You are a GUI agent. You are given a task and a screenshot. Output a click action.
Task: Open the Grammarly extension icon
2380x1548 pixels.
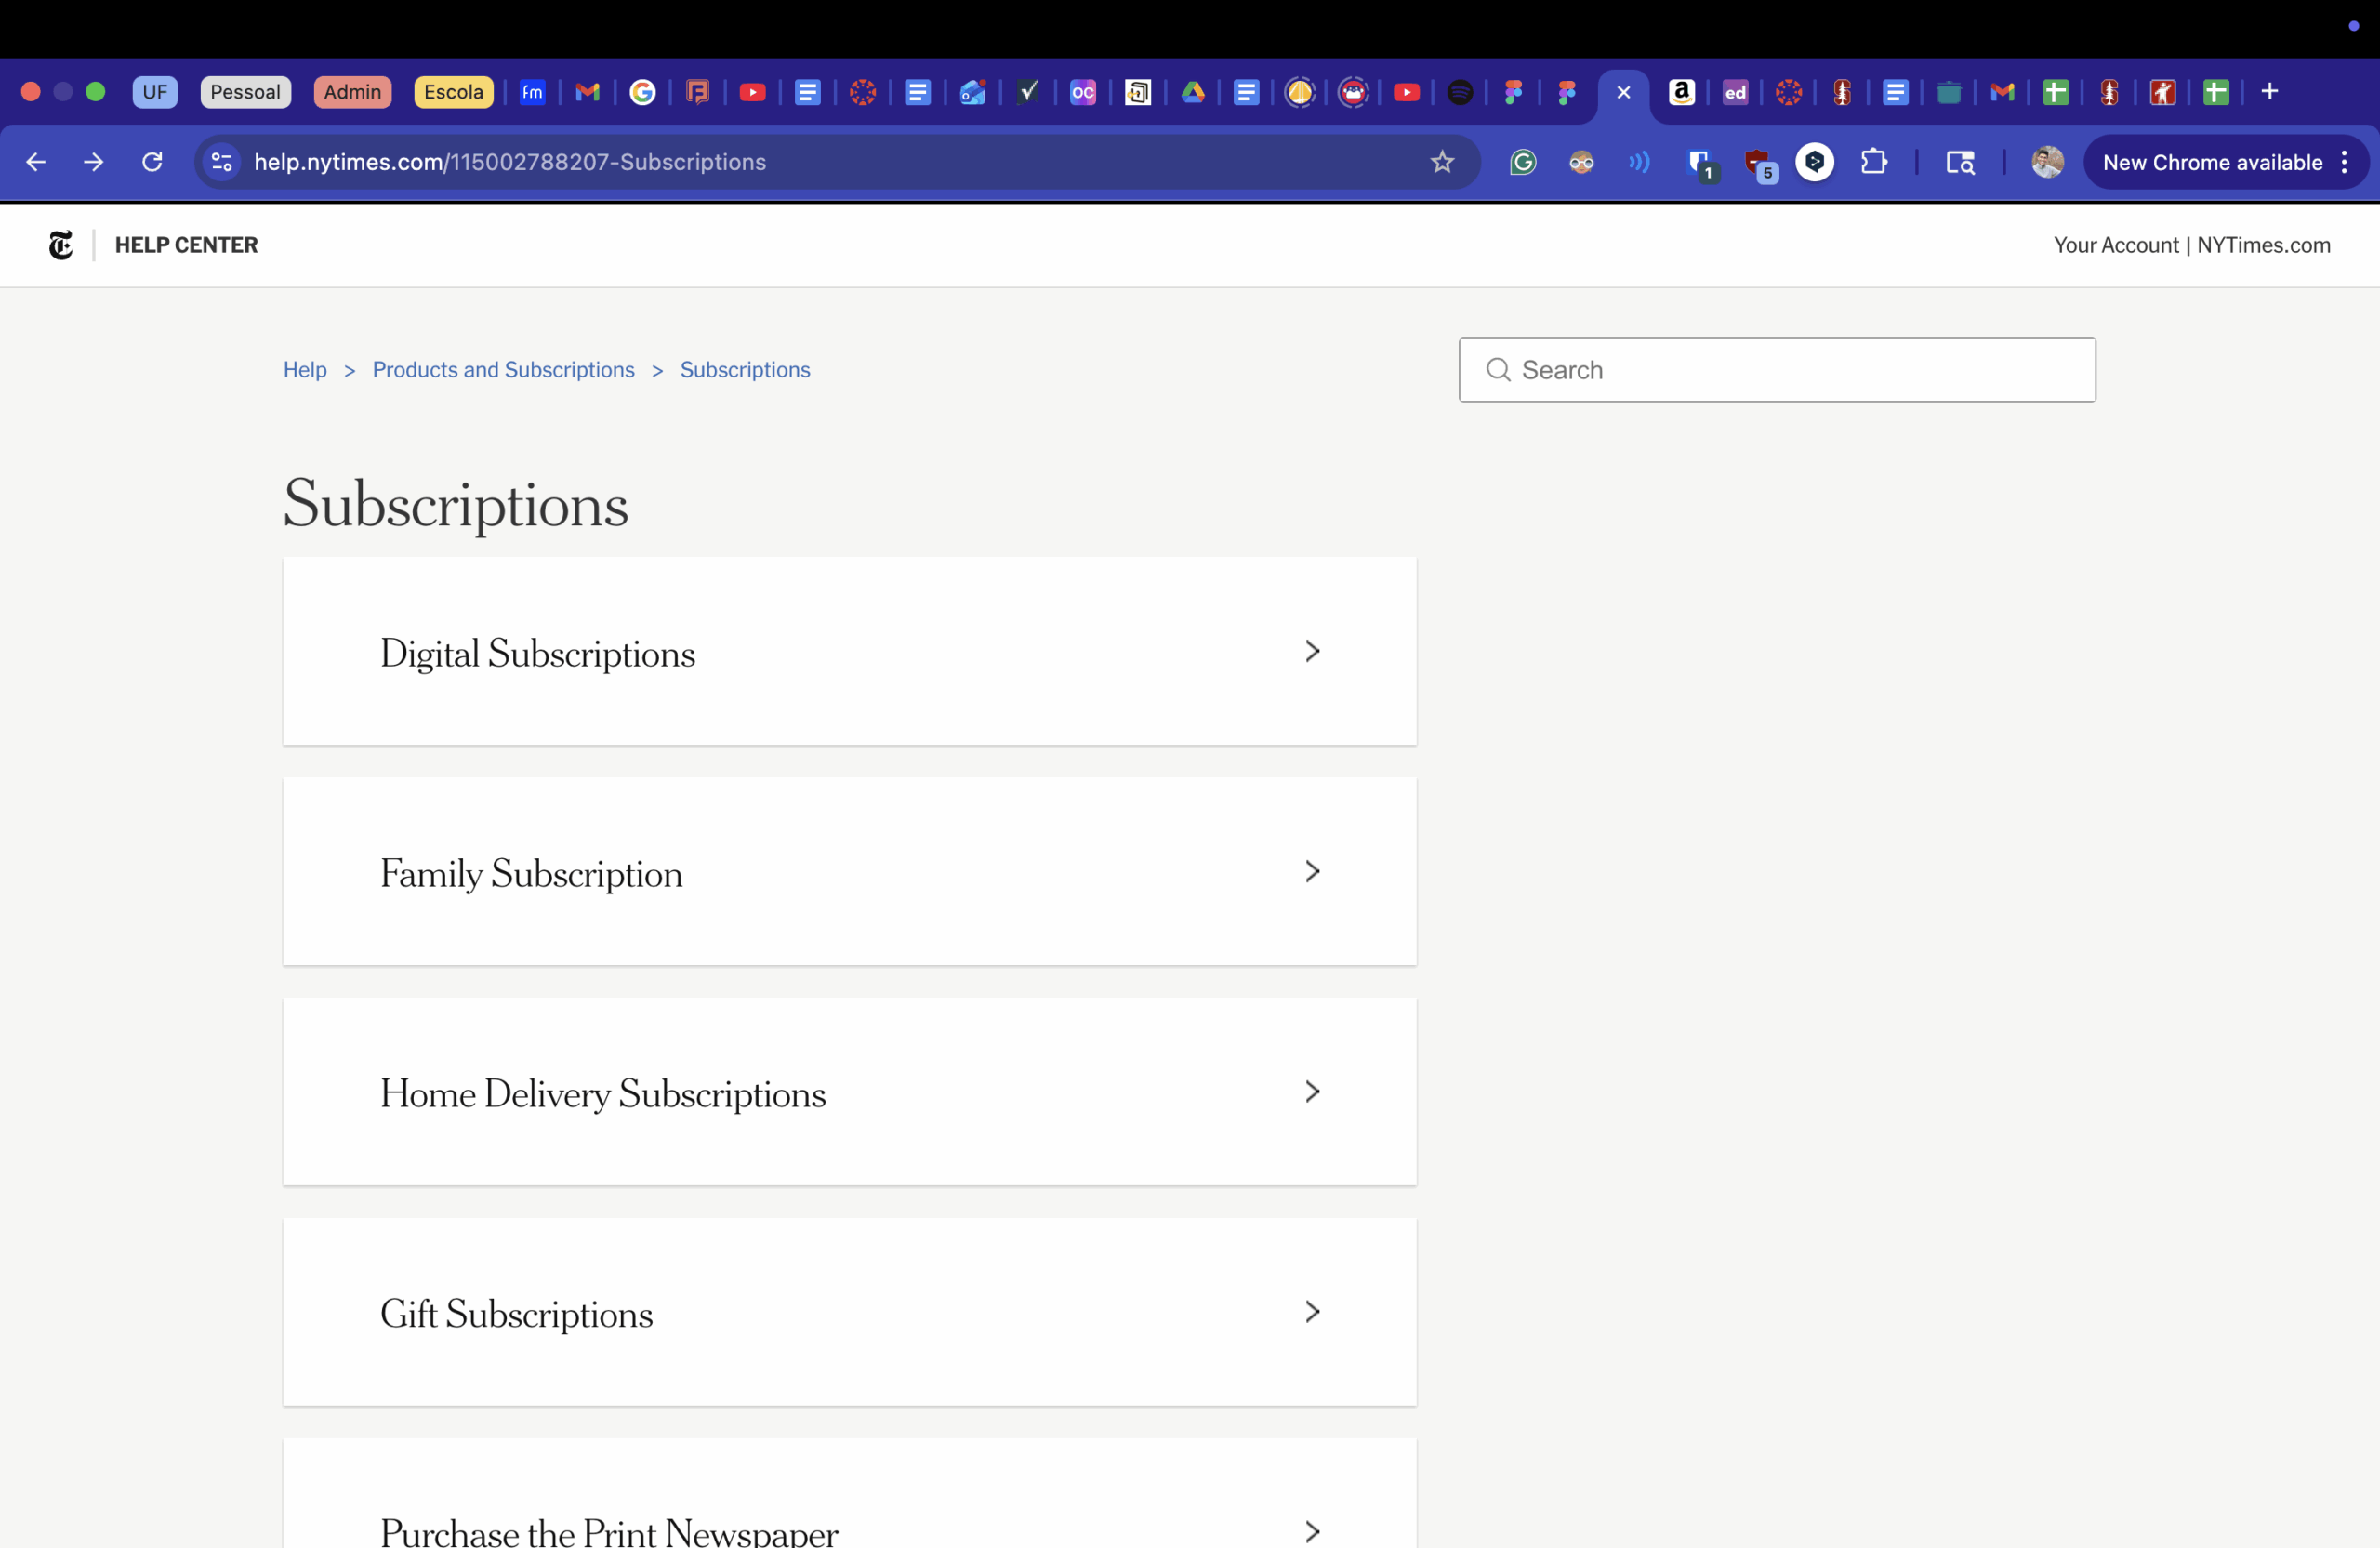click(1522, 162)
